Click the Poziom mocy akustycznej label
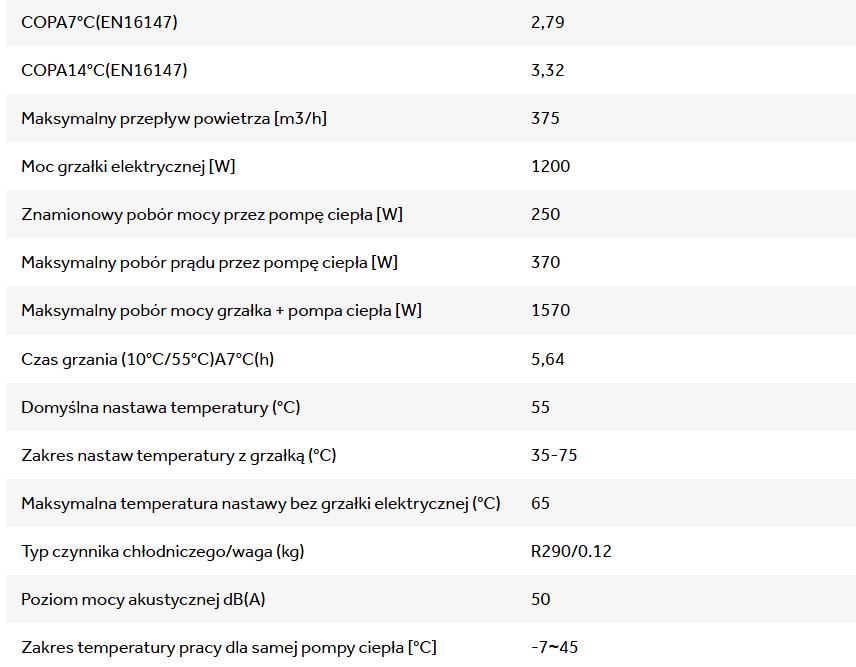The image size is (856, 667). (143, 599)
